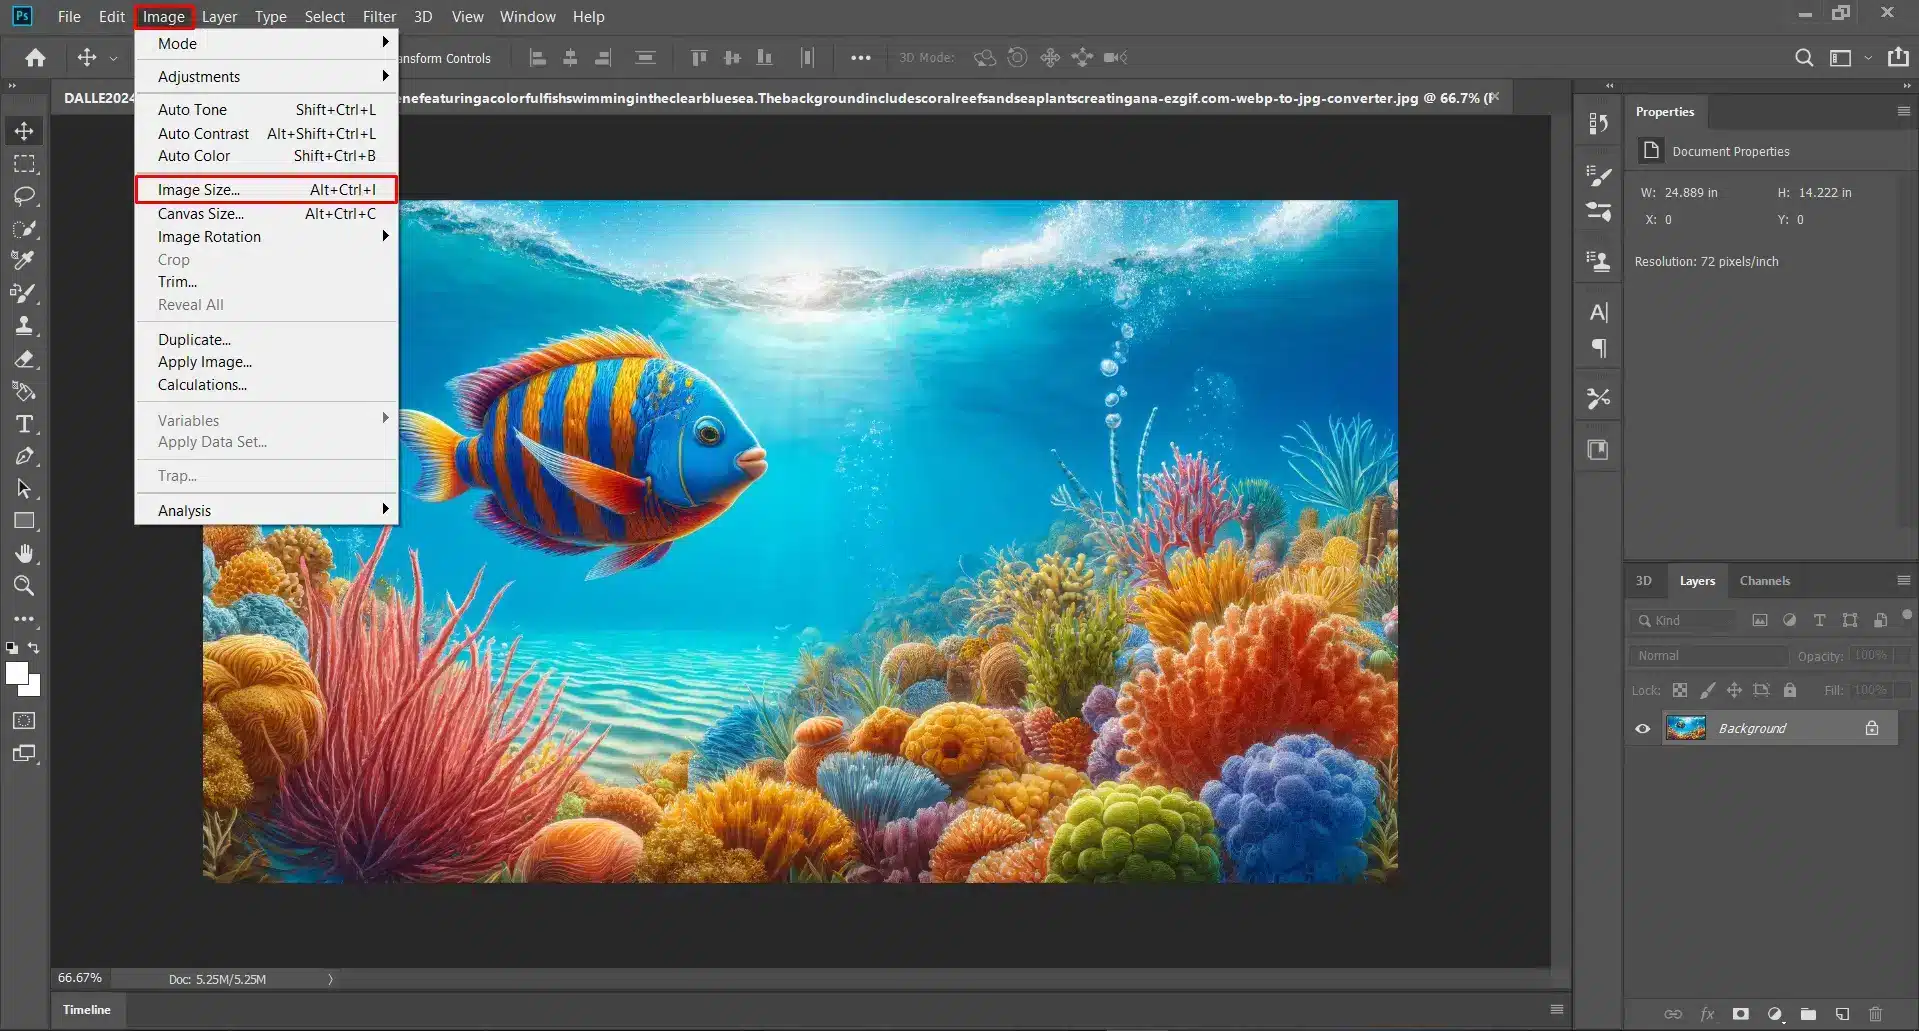Select the Eraser tool

point(24,358)
